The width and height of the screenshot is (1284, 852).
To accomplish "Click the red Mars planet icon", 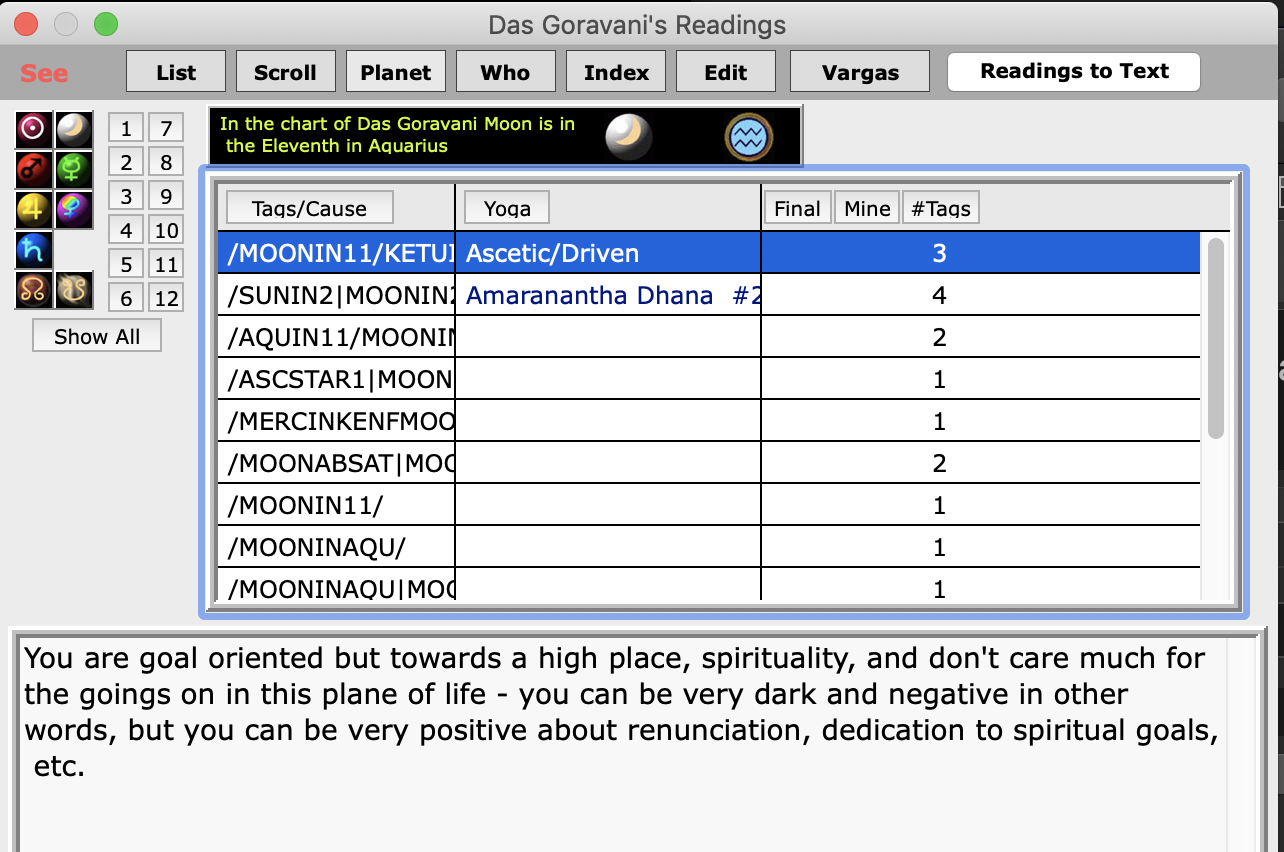I will click(x=34, y=170).
